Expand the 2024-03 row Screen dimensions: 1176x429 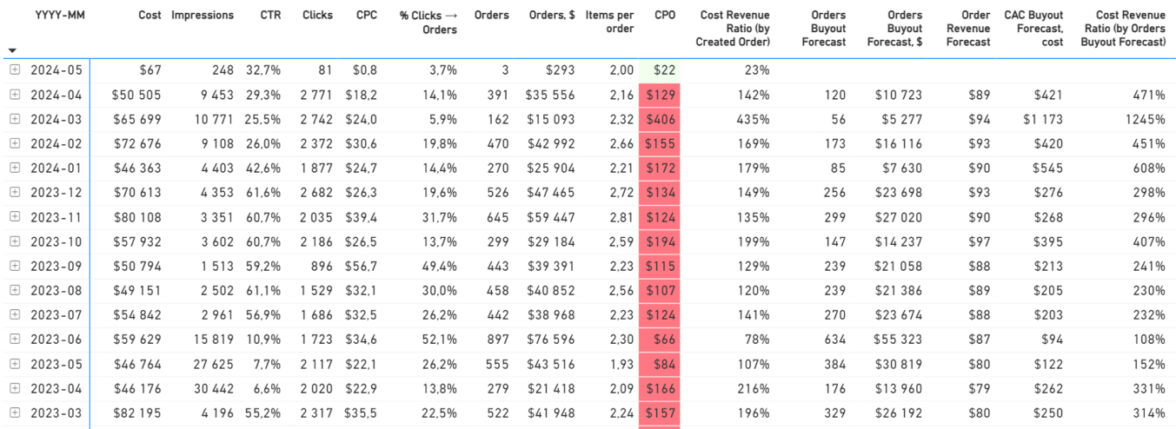pyautogui.click(x=14, y=118)
